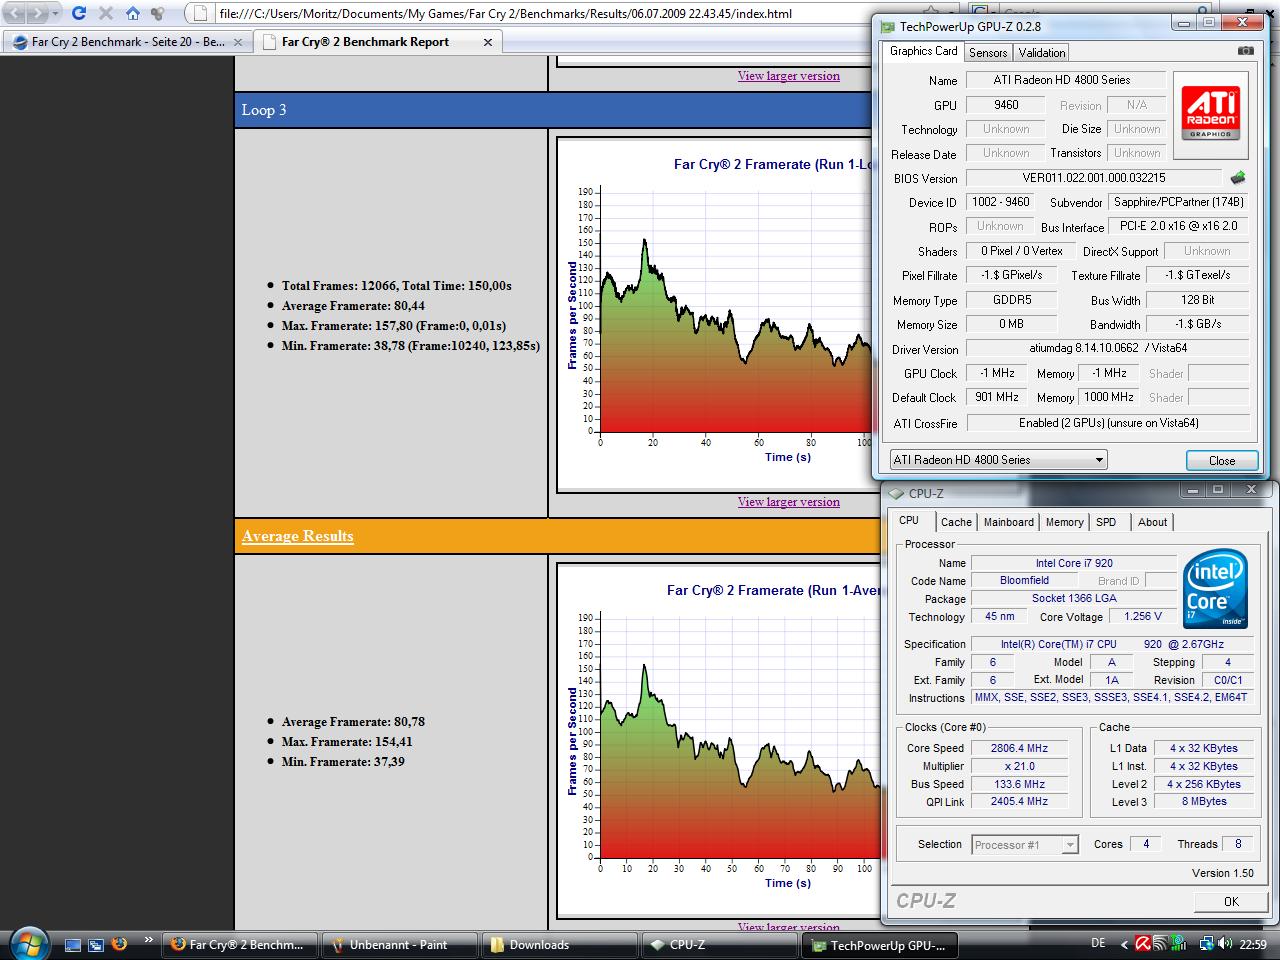
Task: Show hidden tray icons arrow
Action: (x=1125, y=944)
